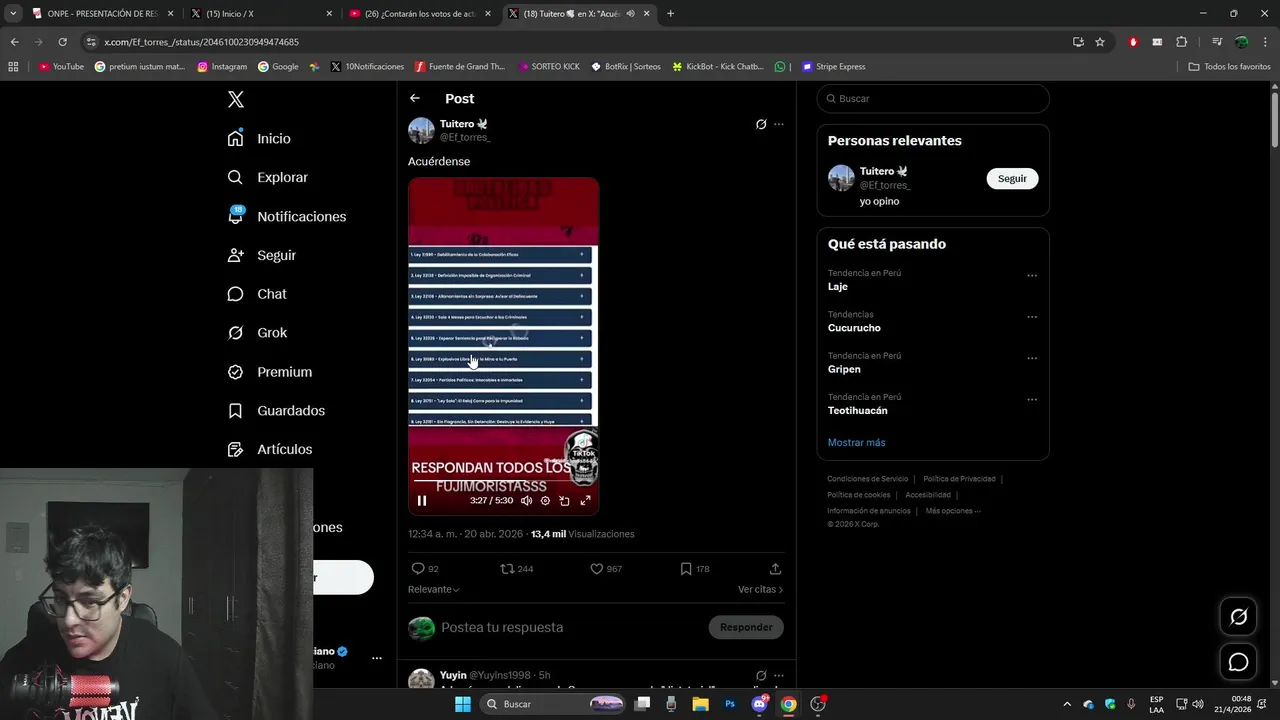Screen dimensions: 1280x720
Task: Go to Inicio in the sidebar
Action: click(x=260, y=138)
